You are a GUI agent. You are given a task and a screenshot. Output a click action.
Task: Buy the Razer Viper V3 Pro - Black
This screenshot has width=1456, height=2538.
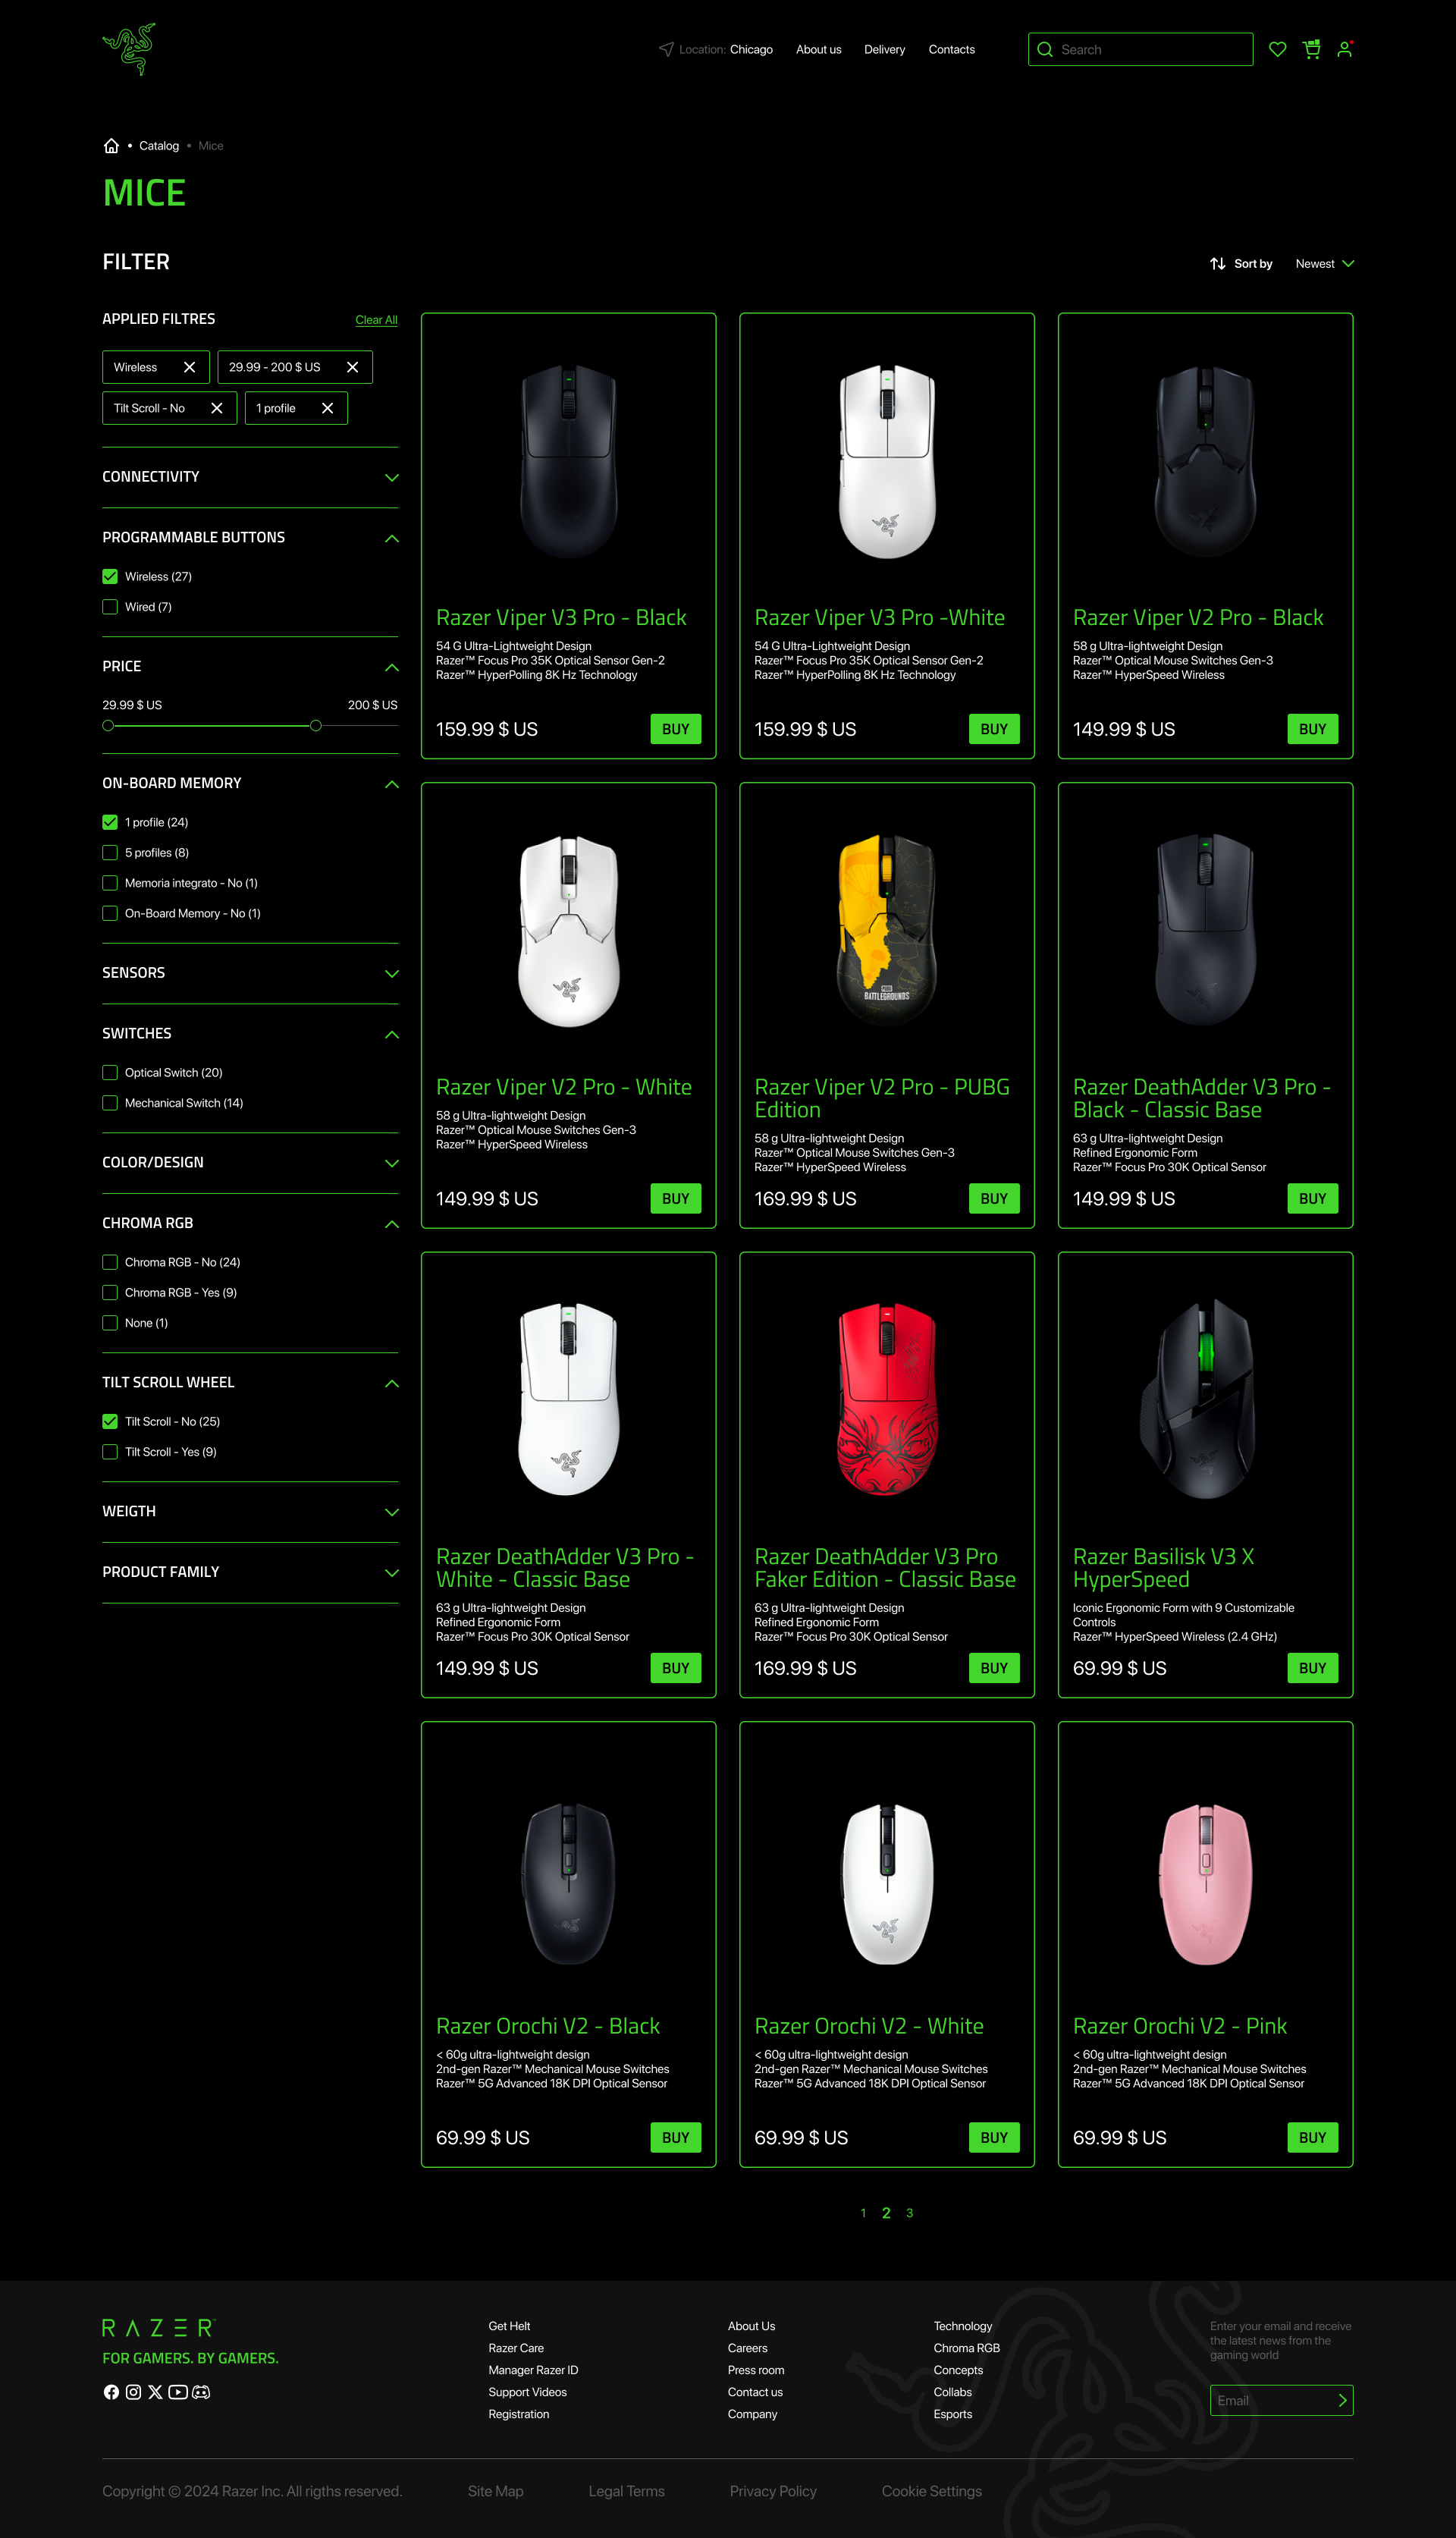tap(675, 729)
